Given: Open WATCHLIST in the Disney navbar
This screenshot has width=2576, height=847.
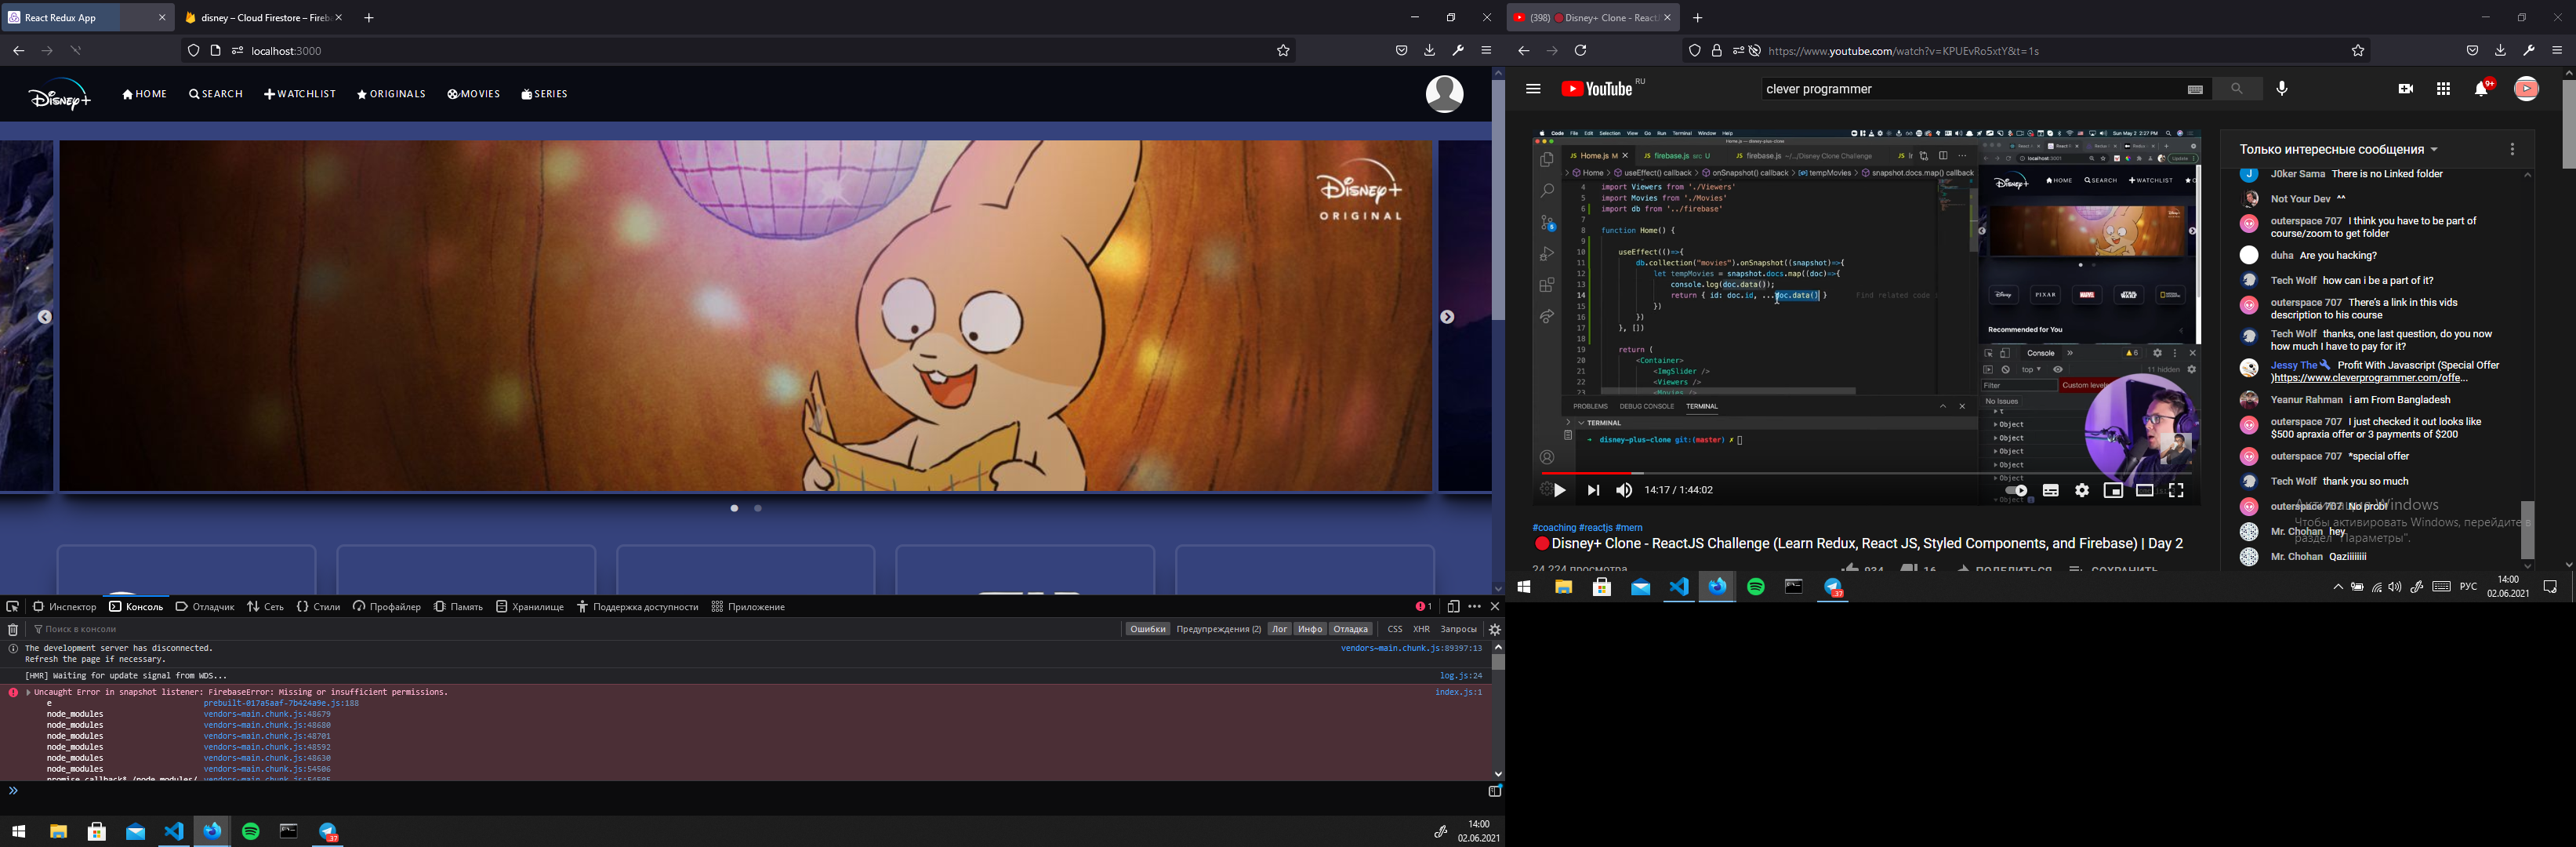Looking at the screenshot, I should point(300,94).
